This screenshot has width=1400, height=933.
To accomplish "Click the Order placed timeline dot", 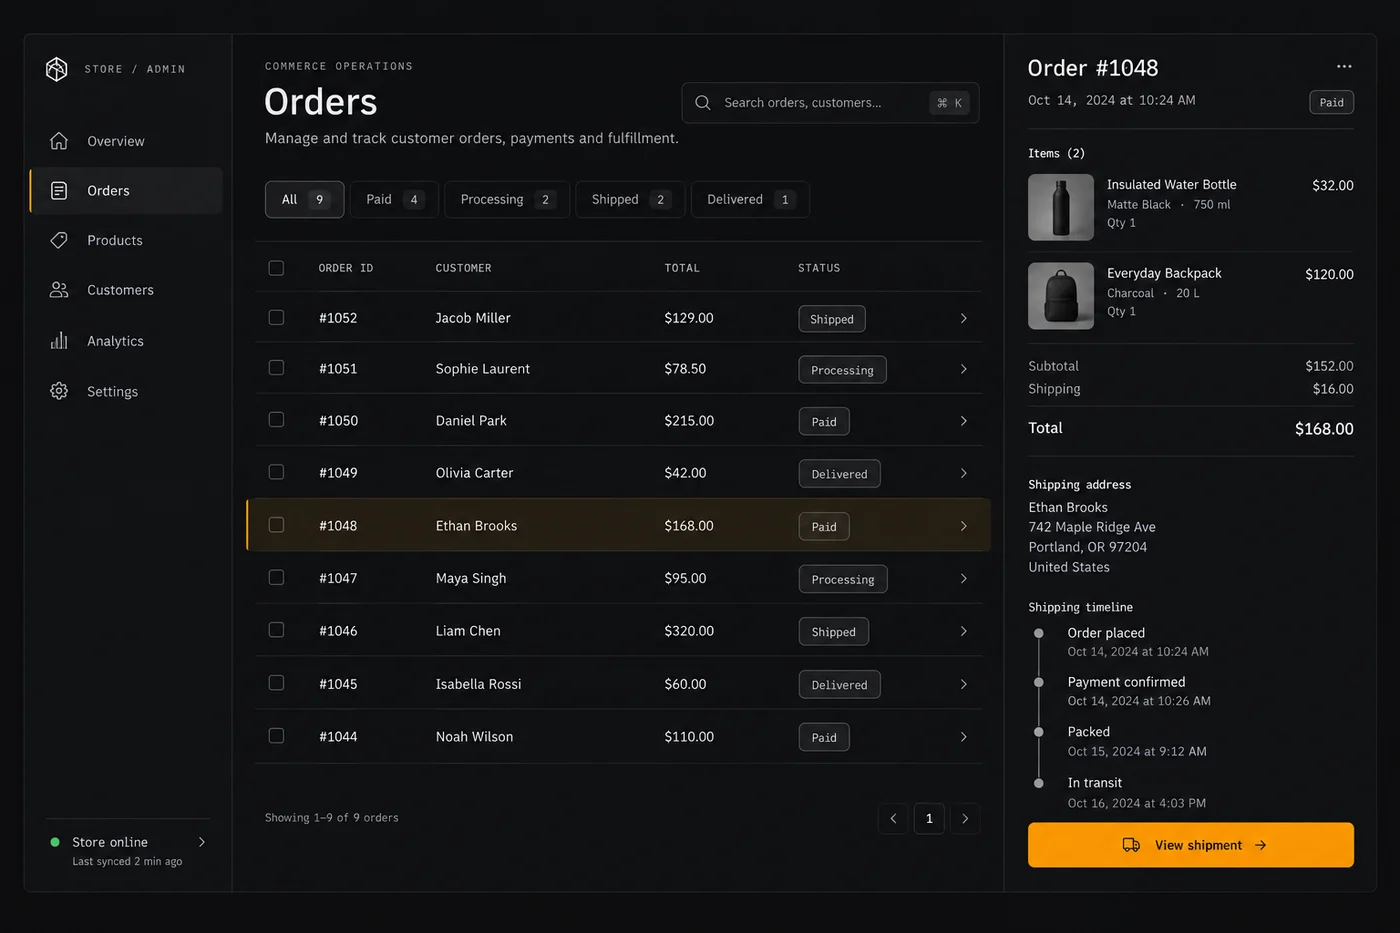I will tap(1039, 633).
